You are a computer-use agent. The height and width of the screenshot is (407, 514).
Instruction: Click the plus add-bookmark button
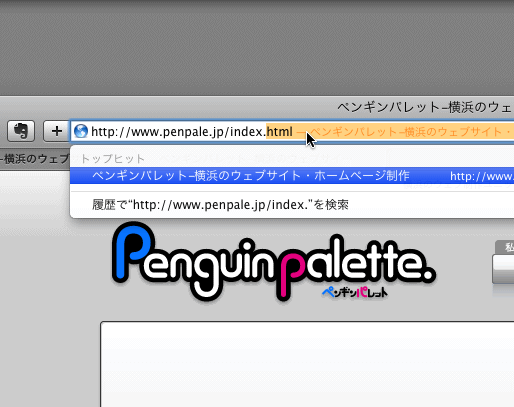click(x=56, y=131)
